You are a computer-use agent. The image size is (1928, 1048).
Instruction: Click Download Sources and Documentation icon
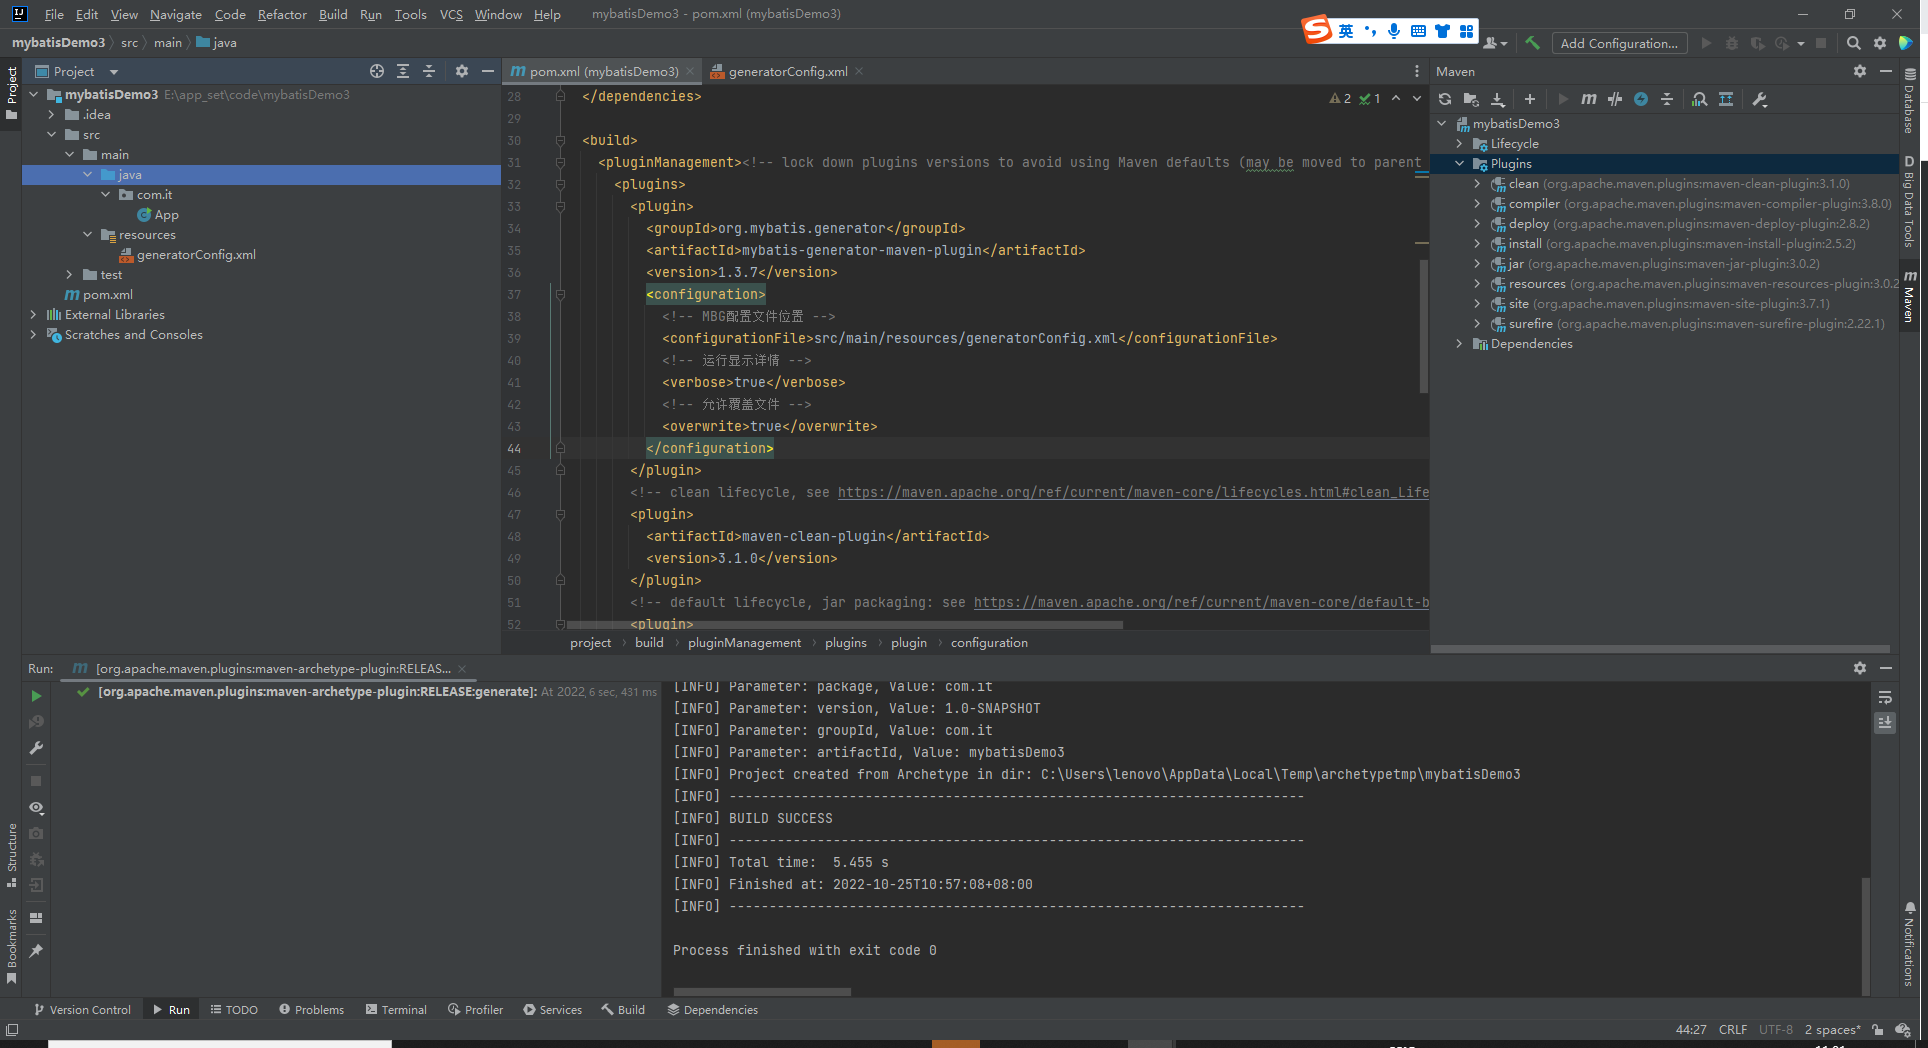(x=1498, y=99)
